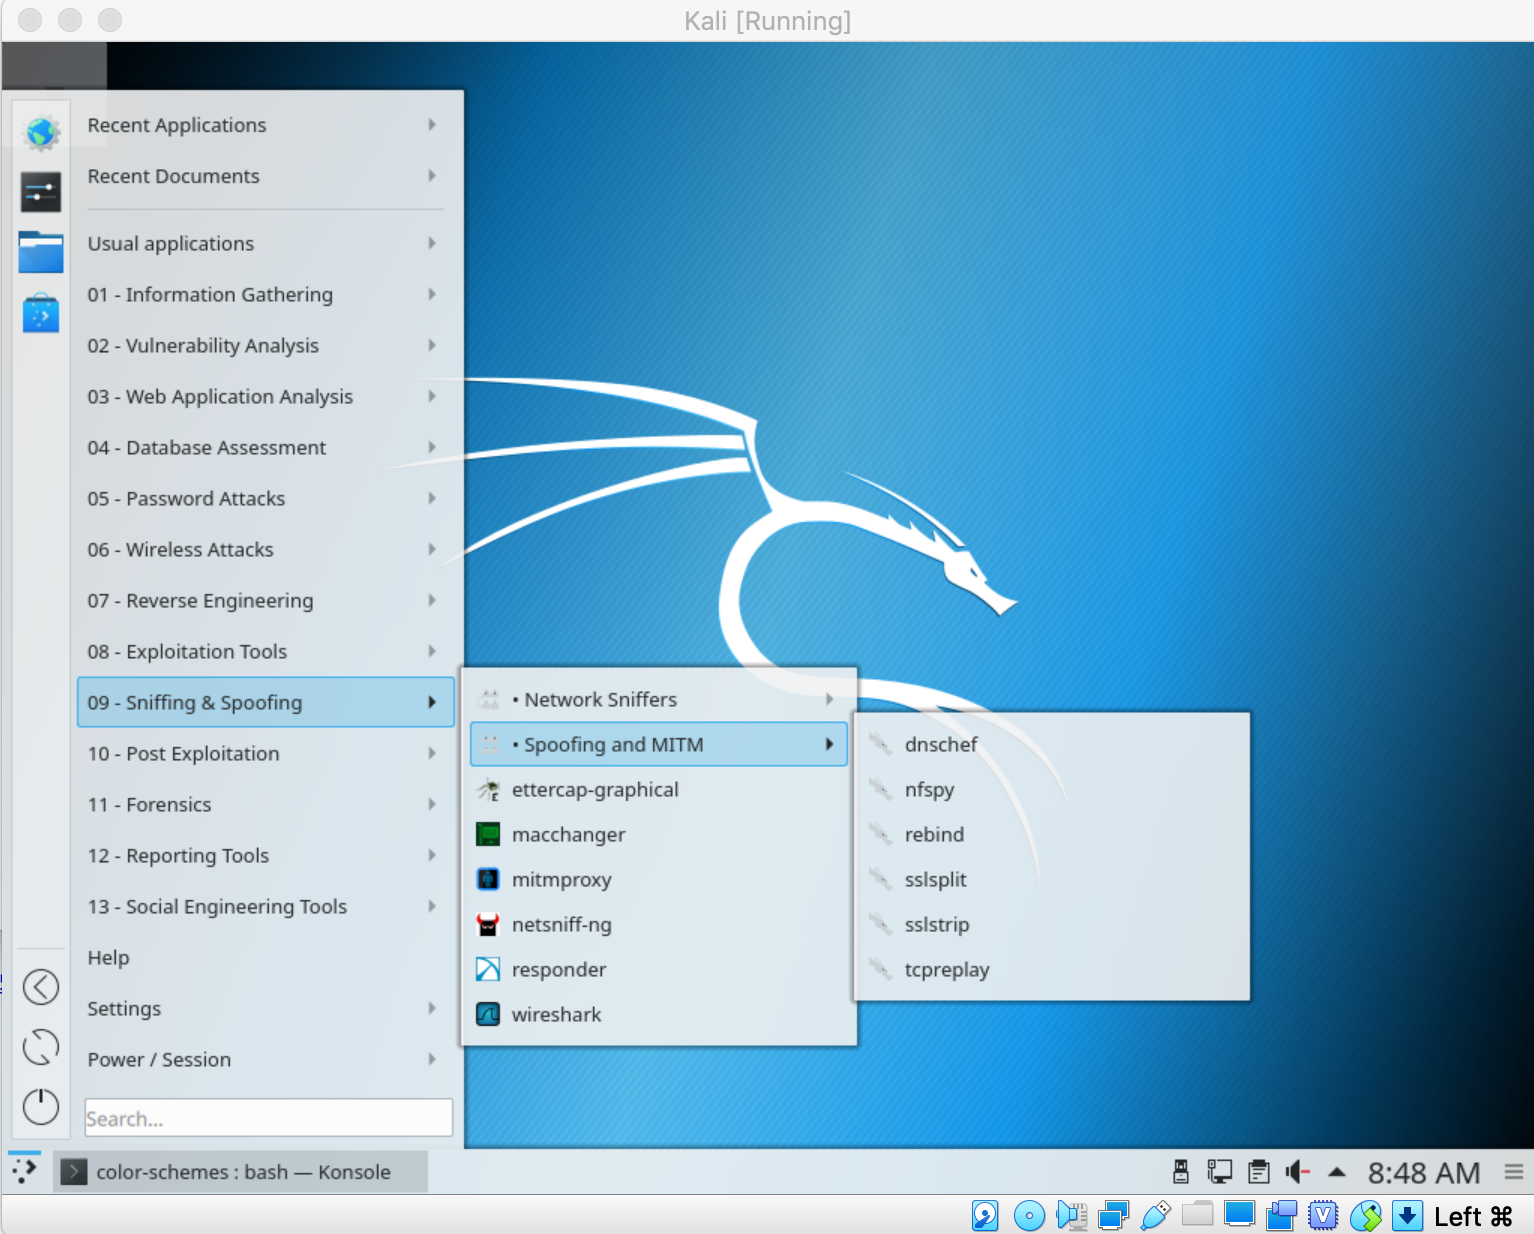This screenshot has width=1534, height=1234.
Task: Select tcpreplay menu entry
Action: click(x=946, y=970)
